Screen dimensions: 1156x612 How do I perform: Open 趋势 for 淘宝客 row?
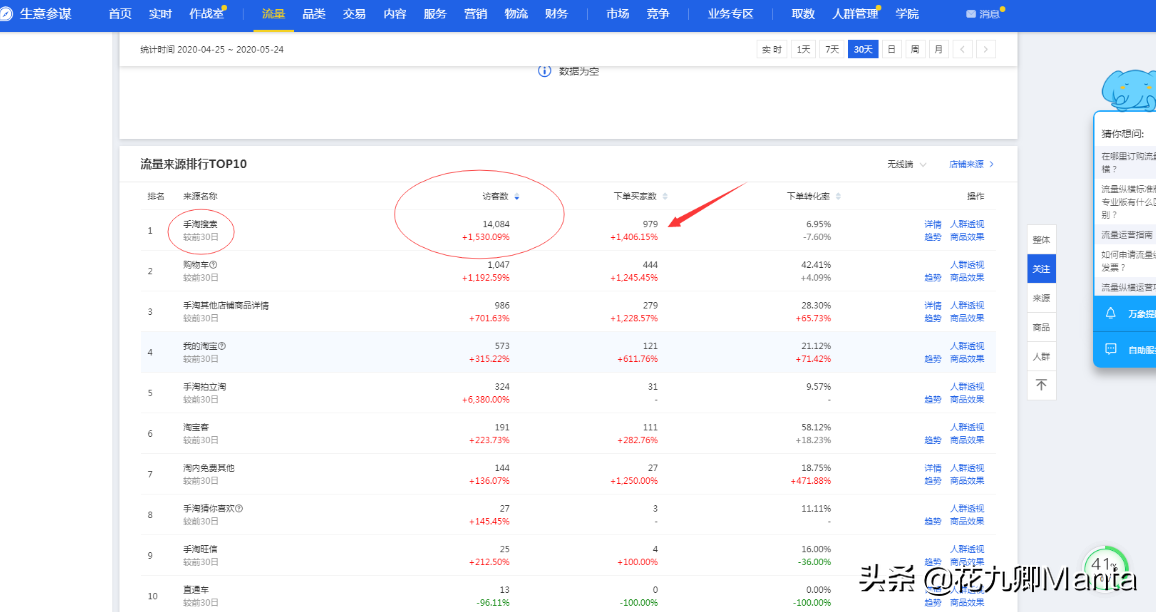[933, 440]
